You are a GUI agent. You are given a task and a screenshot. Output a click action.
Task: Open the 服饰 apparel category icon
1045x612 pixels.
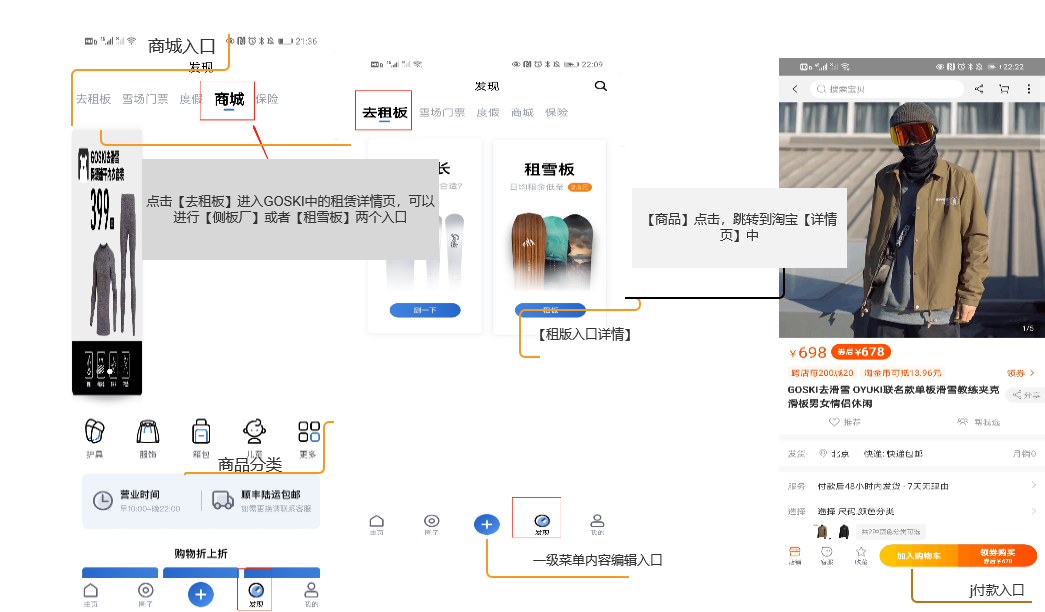click(149, 432)
